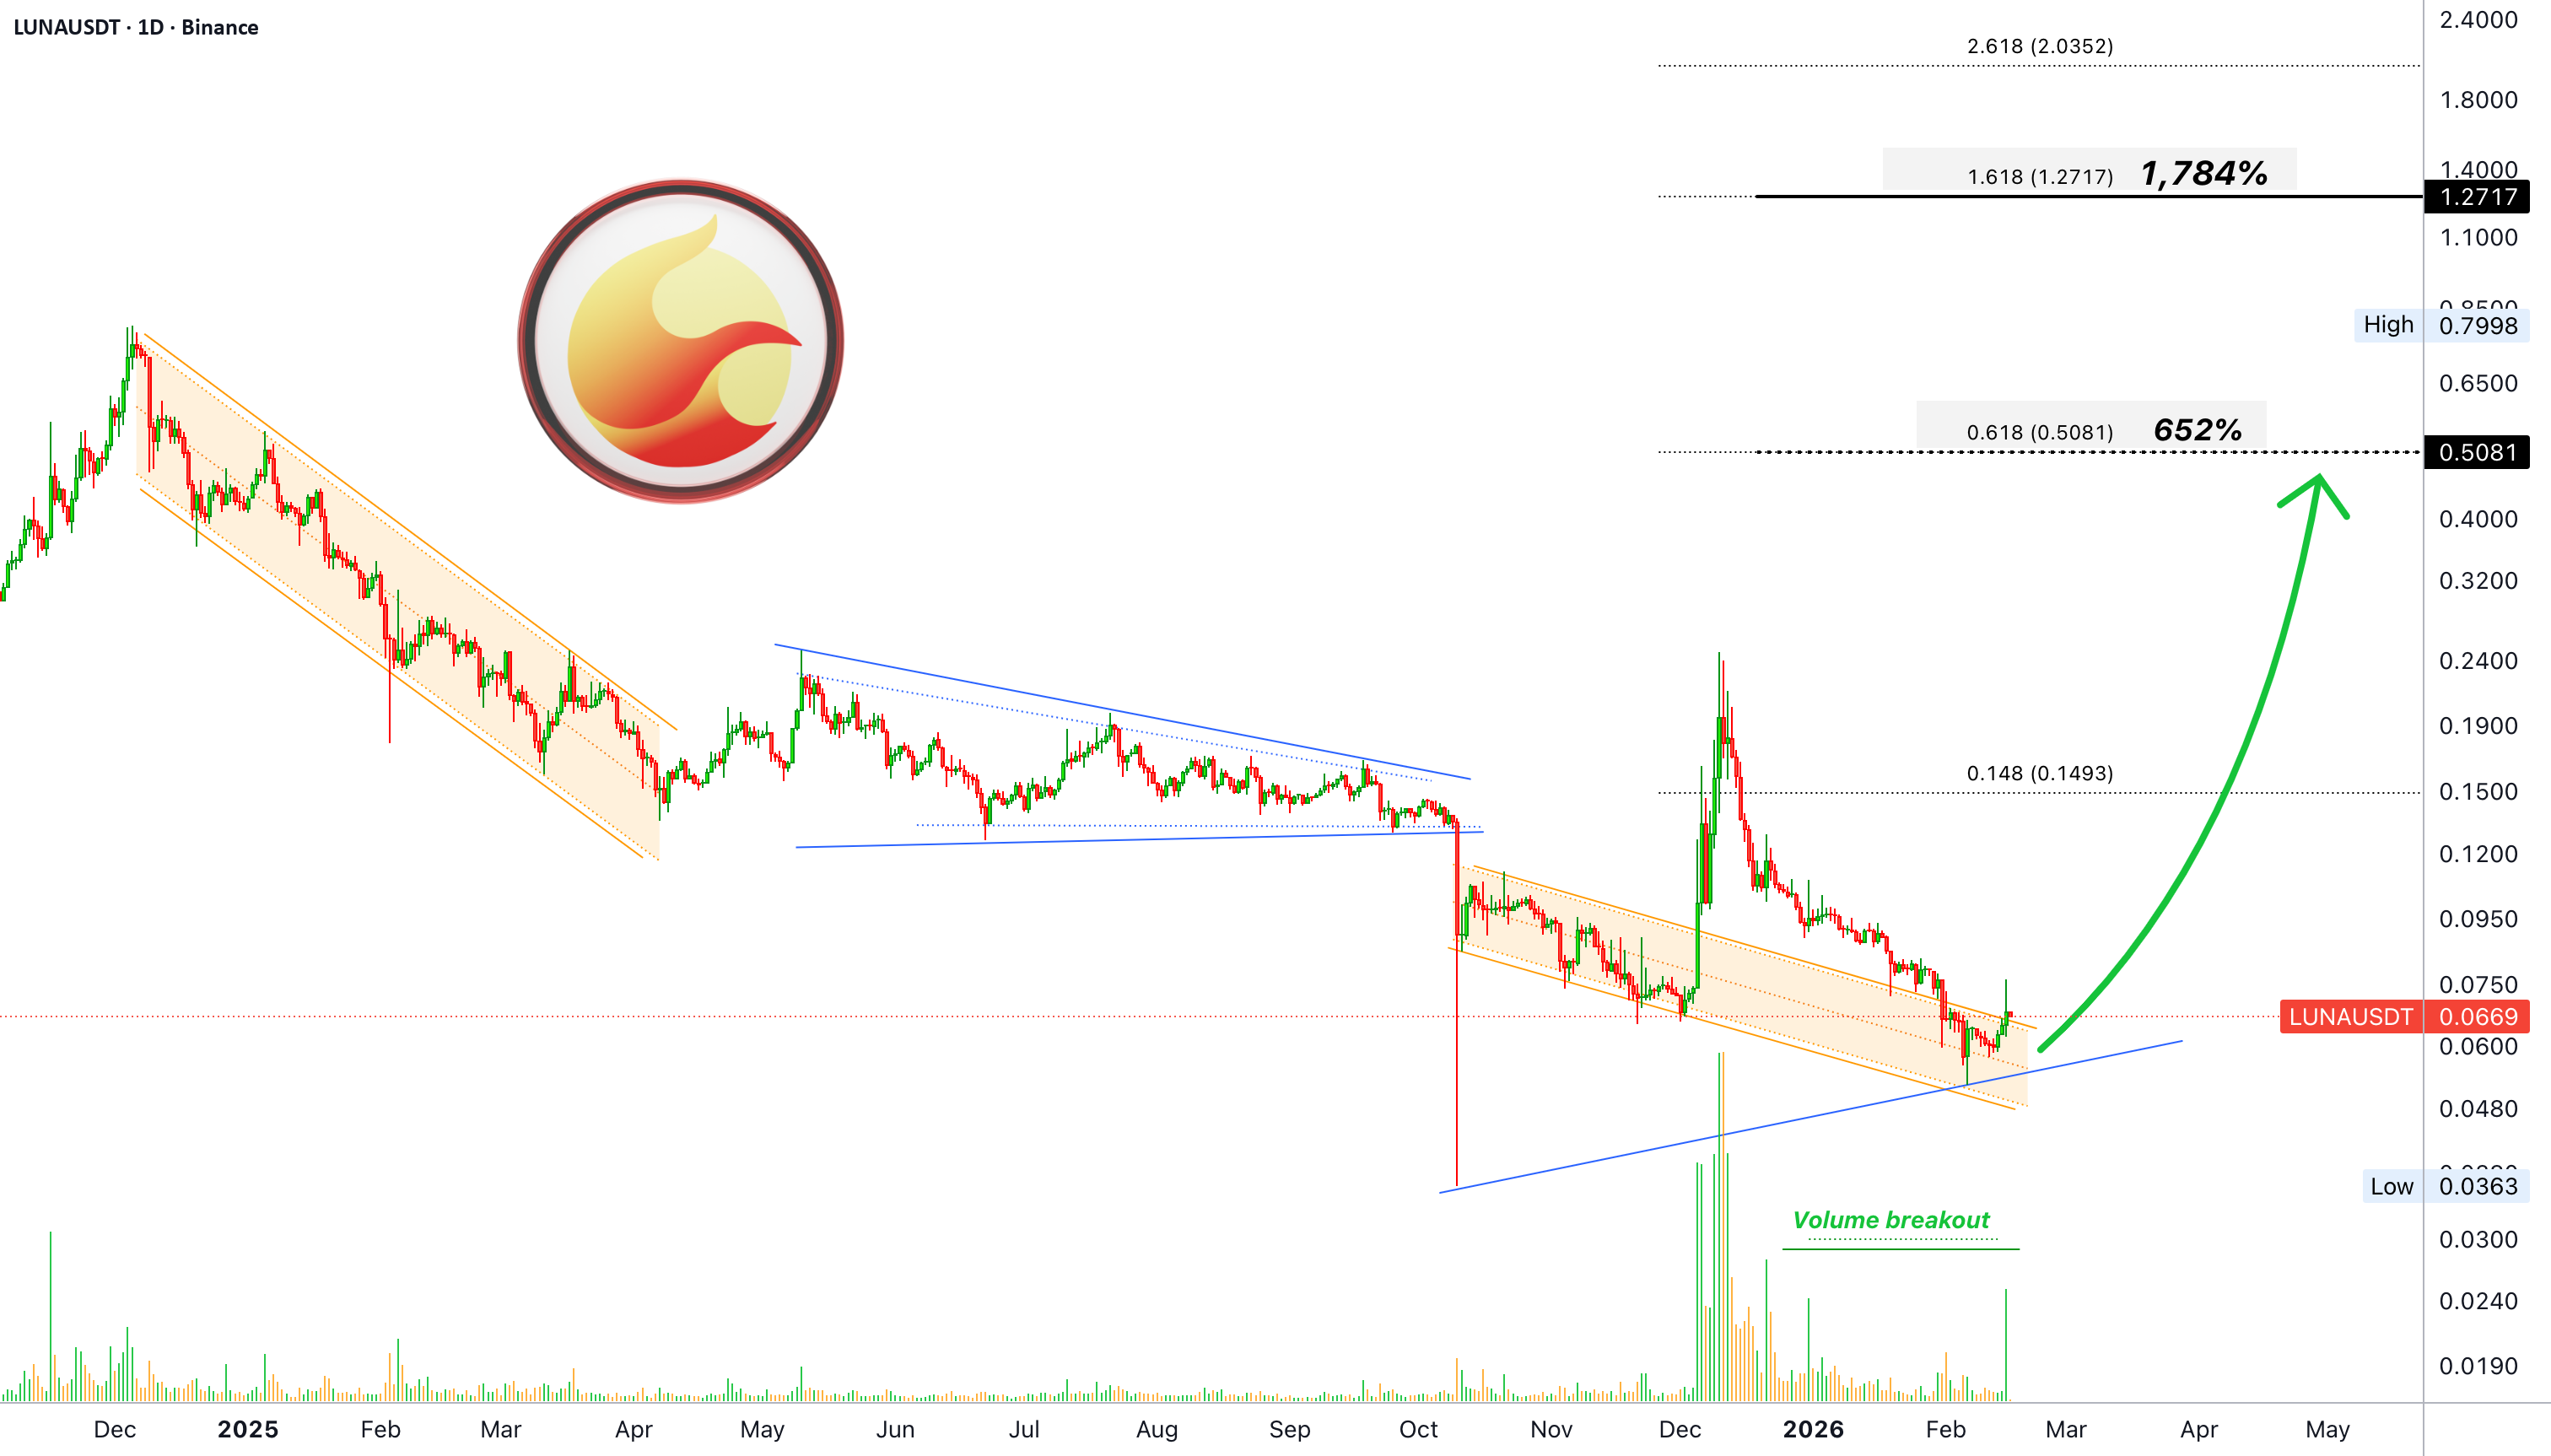This screenshot has height=1456, width=2551.
Task: Click the 0.148 (0.1493) Fibonacci label
Action: pyautogui.click(x=2039, y=773)
